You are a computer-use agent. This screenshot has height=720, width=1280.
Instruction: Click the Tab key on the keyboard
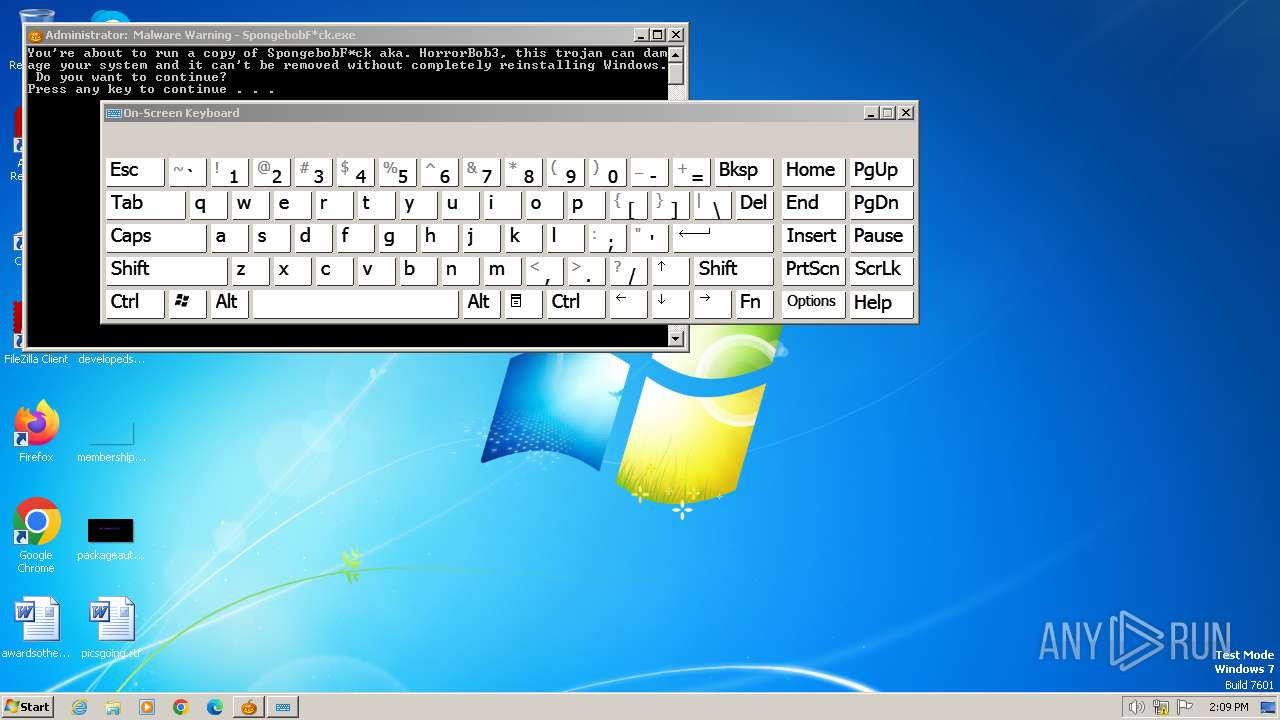click(145, 204)
